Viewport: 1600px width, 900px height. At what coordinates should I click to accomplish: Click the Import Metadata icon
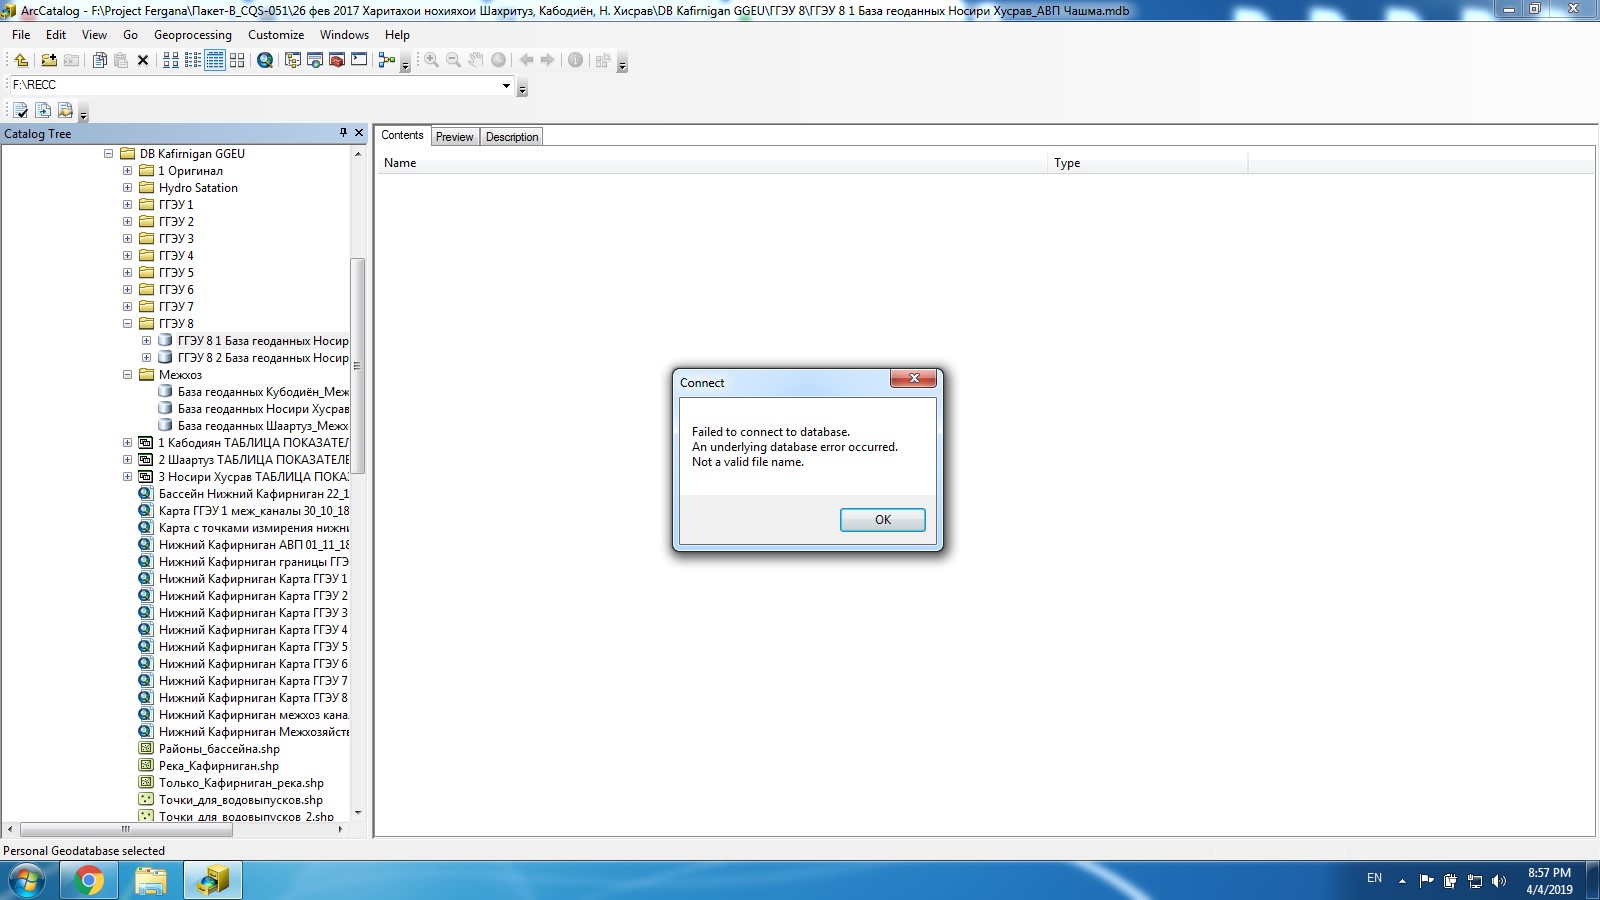(x=65, y=110)
